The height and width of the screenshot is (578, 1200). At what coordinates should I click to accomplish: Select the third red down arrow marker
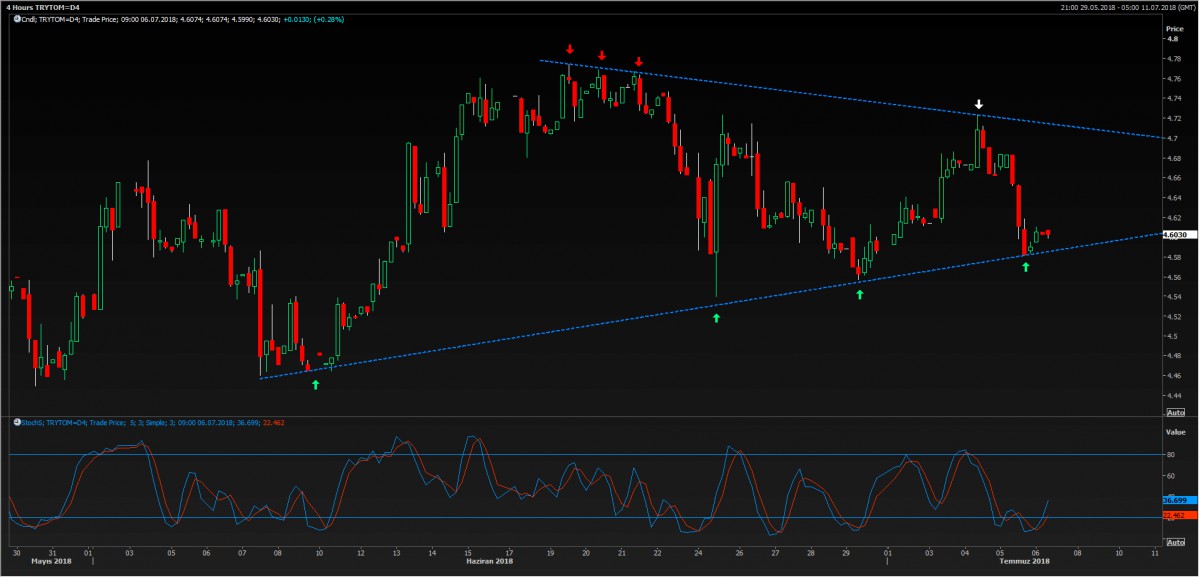(x=638, y=62)
